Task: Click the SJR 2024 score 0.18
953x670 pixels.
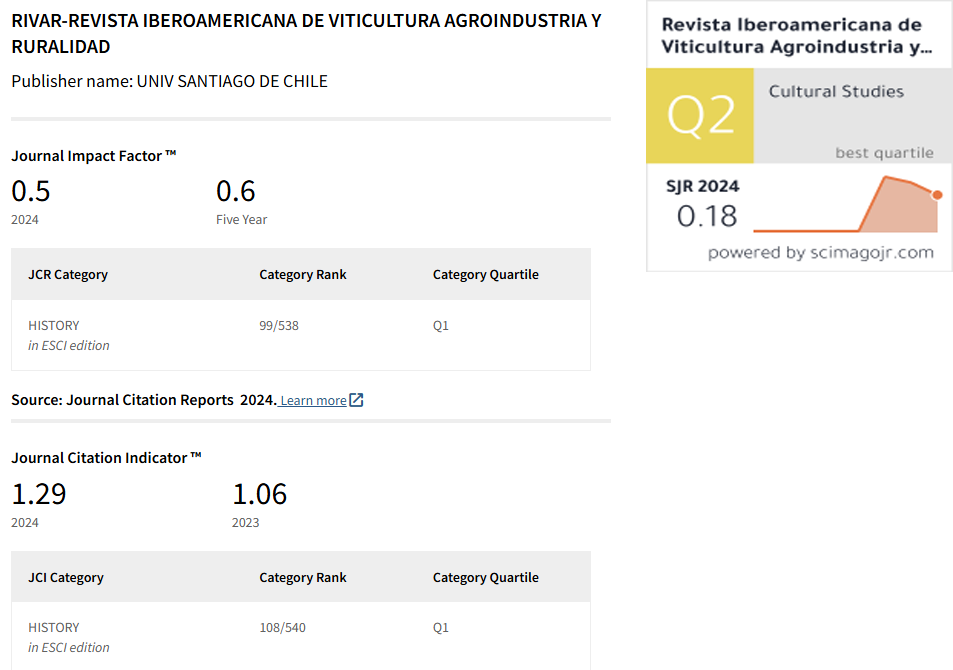Action: (707, 215)
